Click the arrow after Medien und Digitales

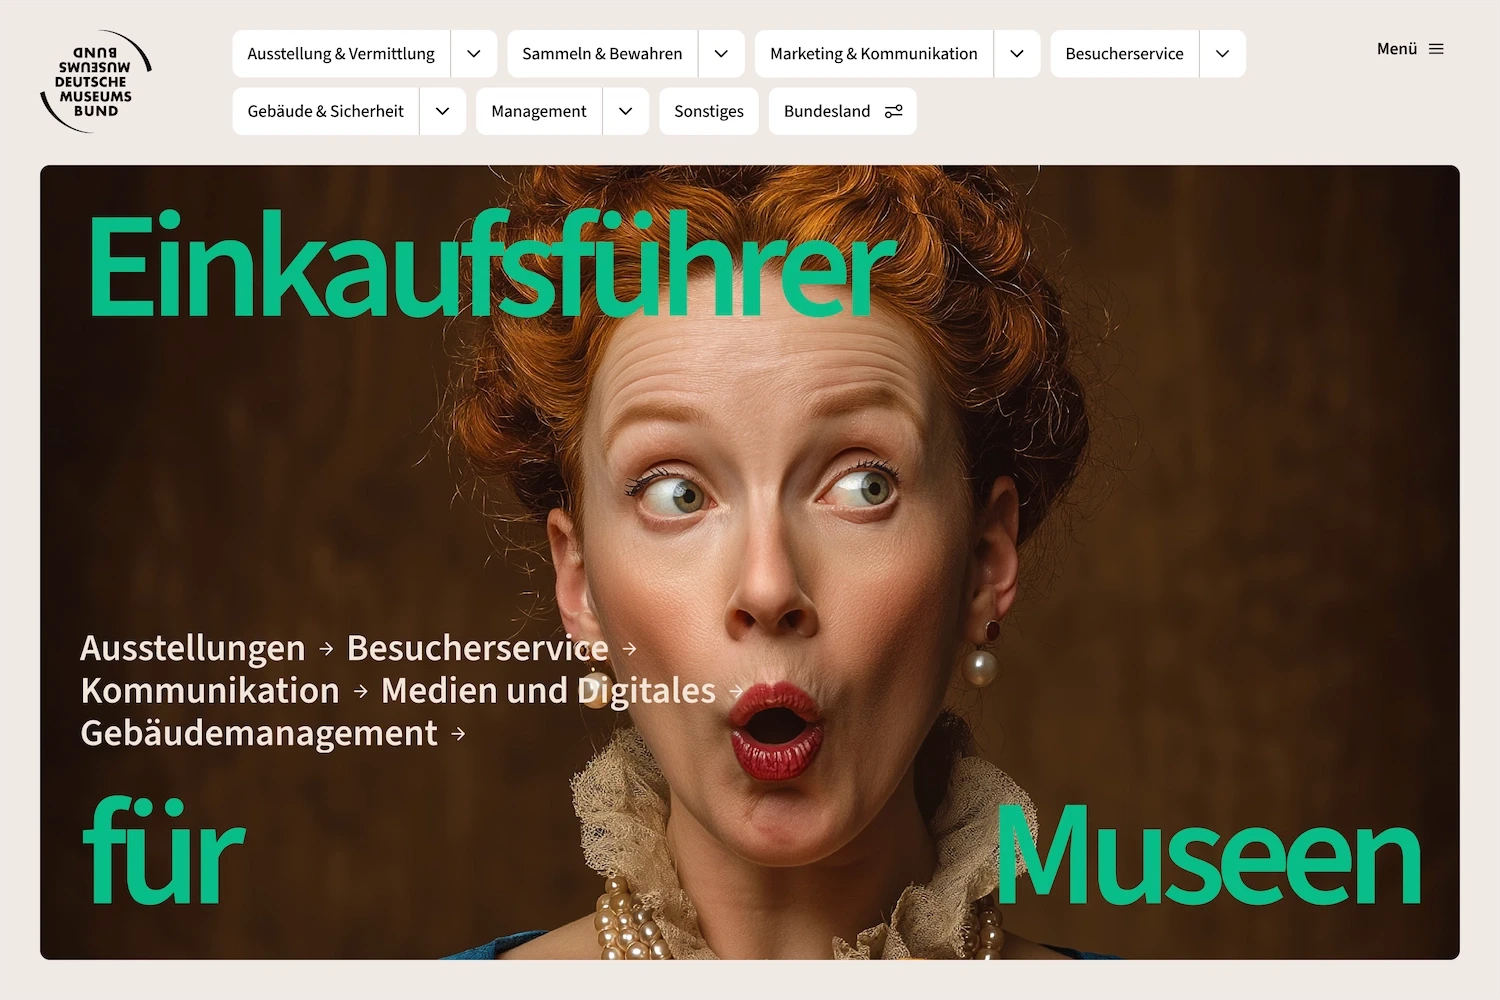(x=738, y=691)
